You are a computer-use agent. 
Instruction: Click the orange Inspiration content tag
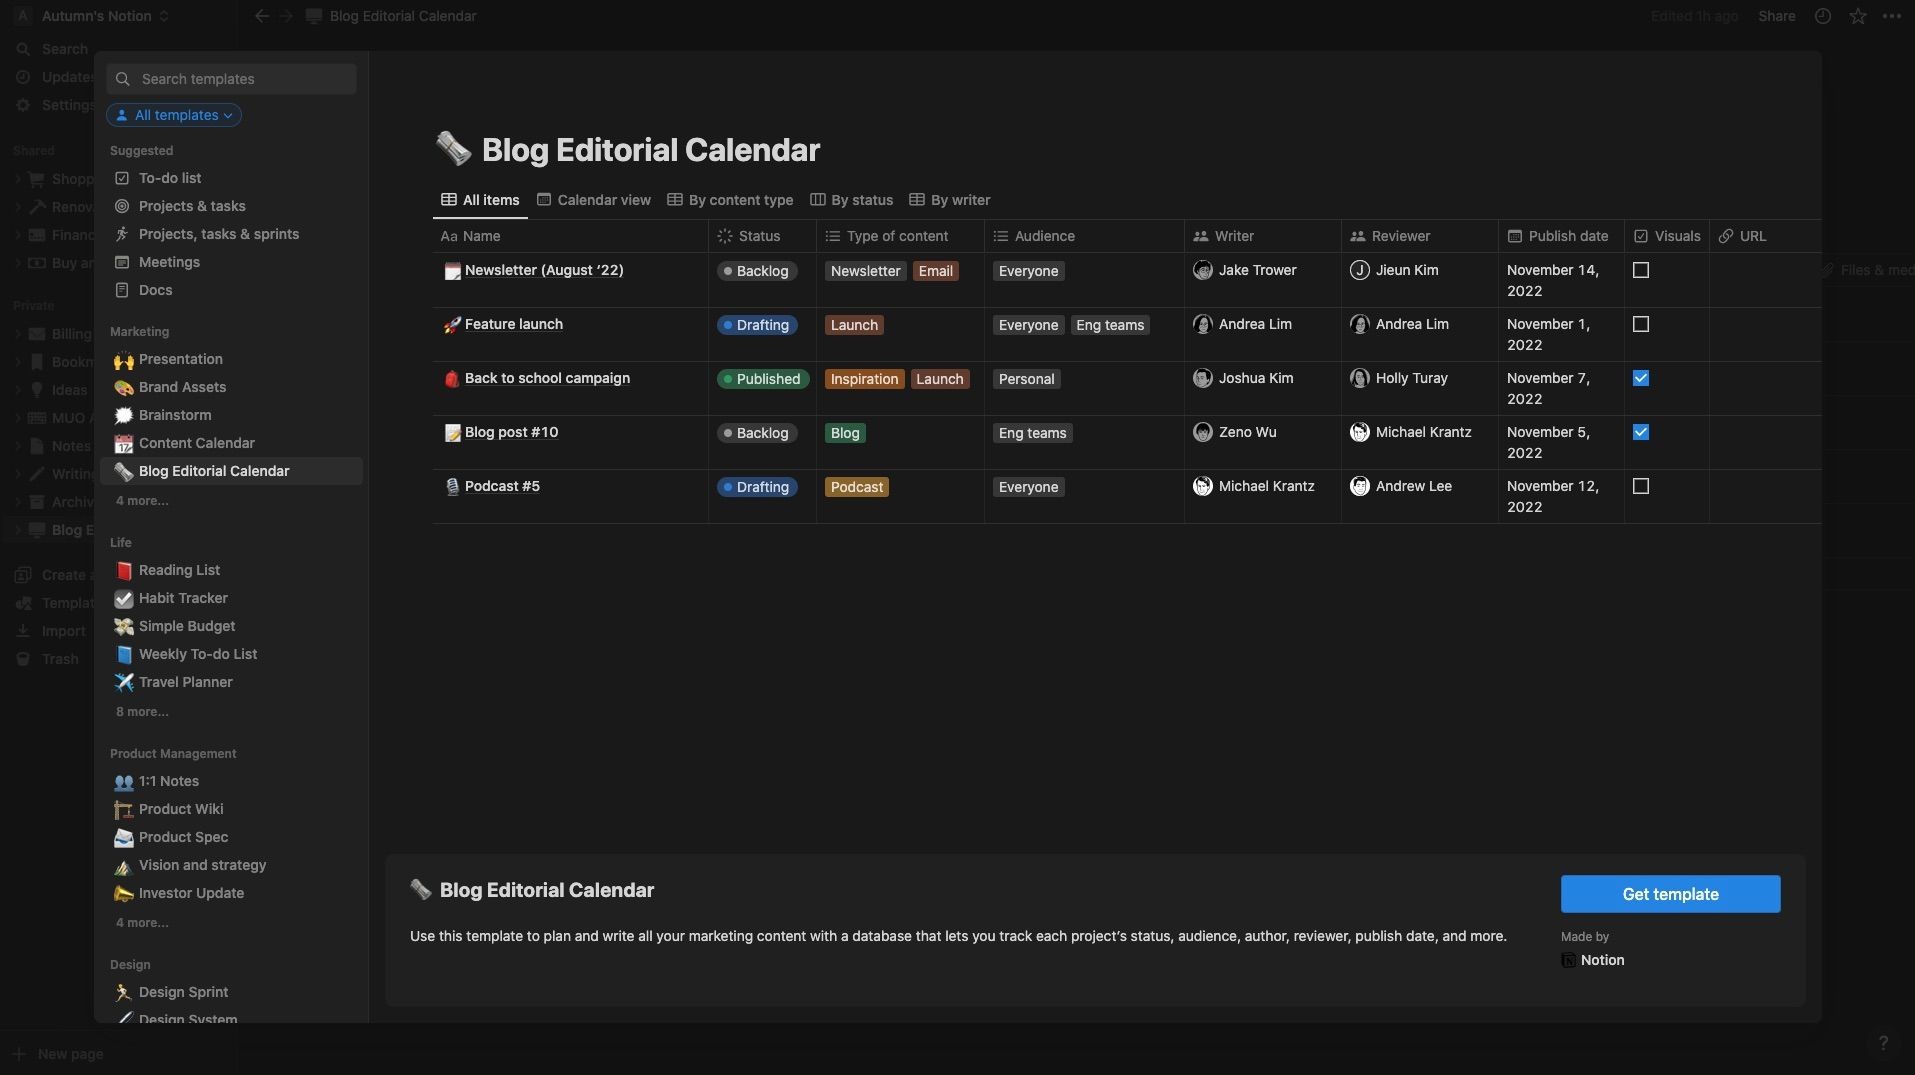click(x=864, y=380)
